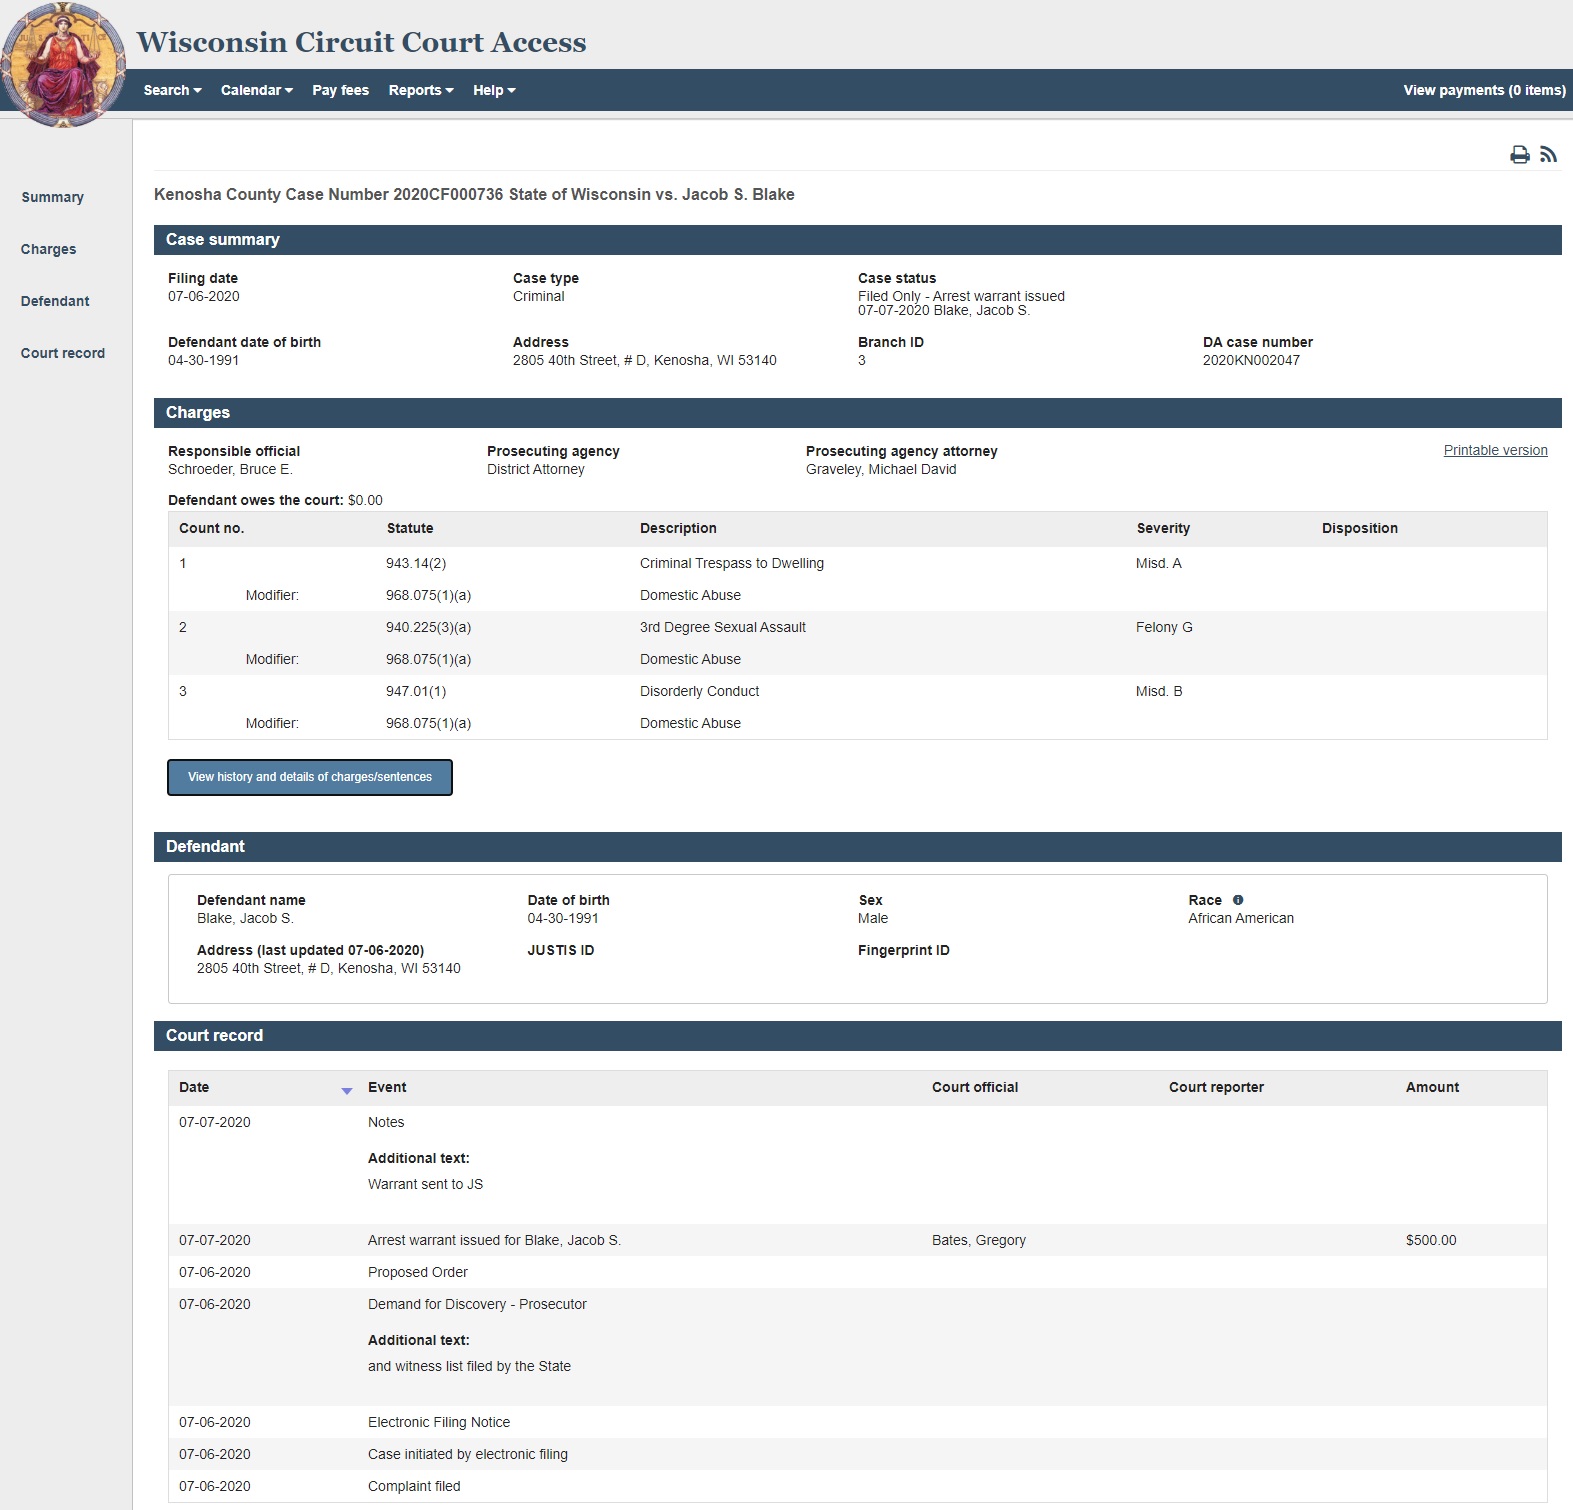Click Misd. A severity cell

(1158, 563)
